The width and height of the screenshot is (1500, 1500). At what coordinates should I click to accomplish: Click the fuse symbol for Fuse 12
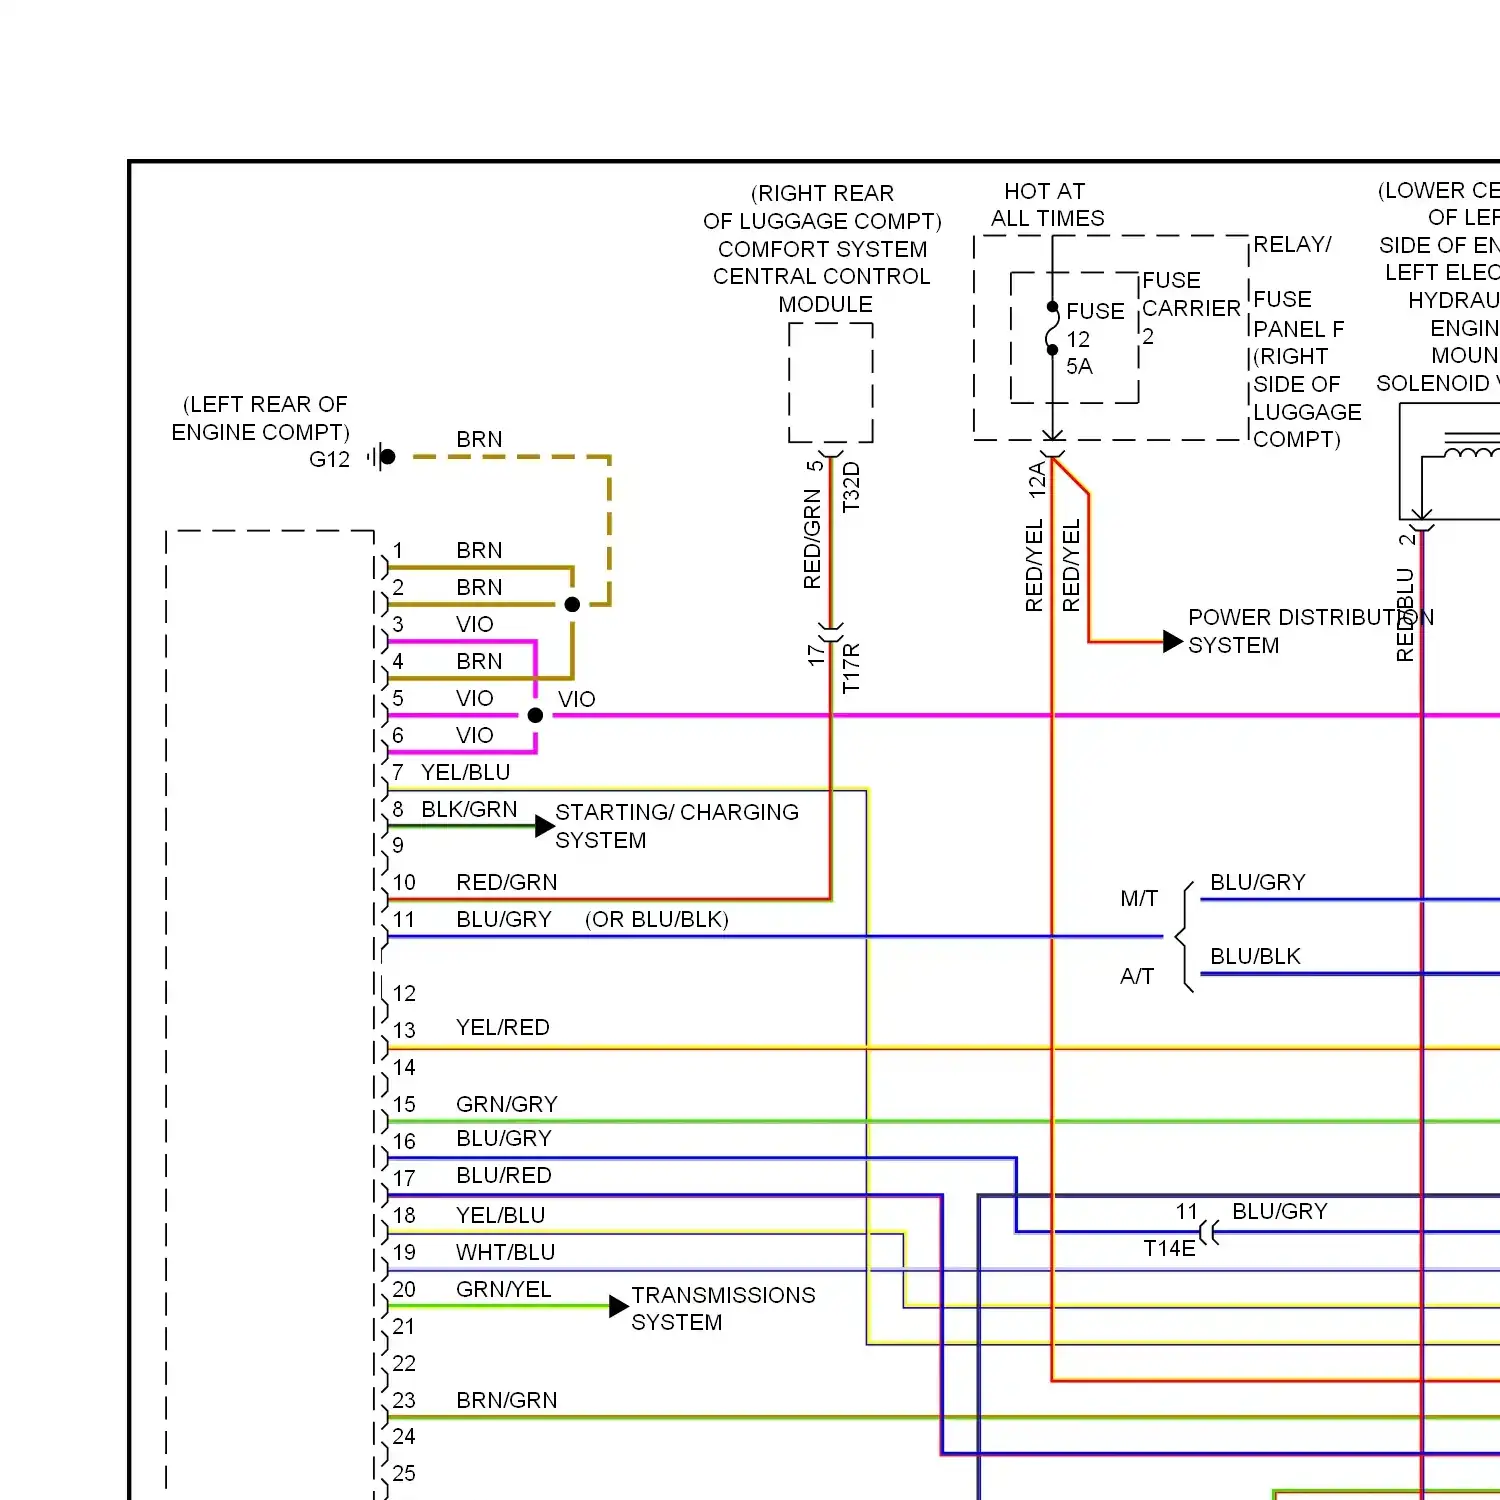click(x=1052, y=328)
